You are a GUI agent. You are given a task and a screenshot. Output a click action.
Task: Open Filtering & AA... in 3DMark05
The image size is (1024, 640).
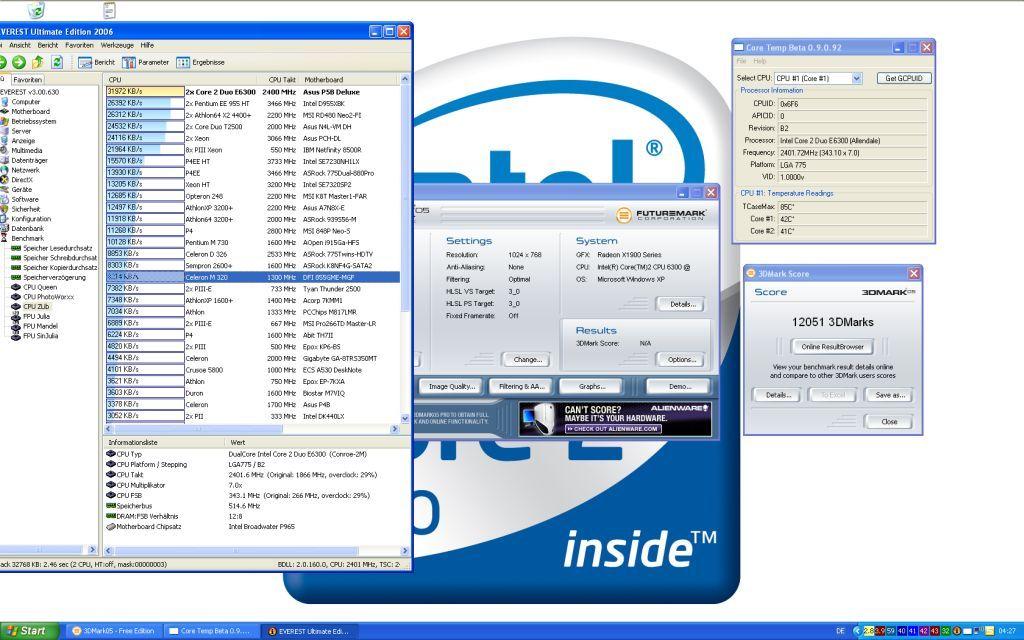(x=521, y=387)
